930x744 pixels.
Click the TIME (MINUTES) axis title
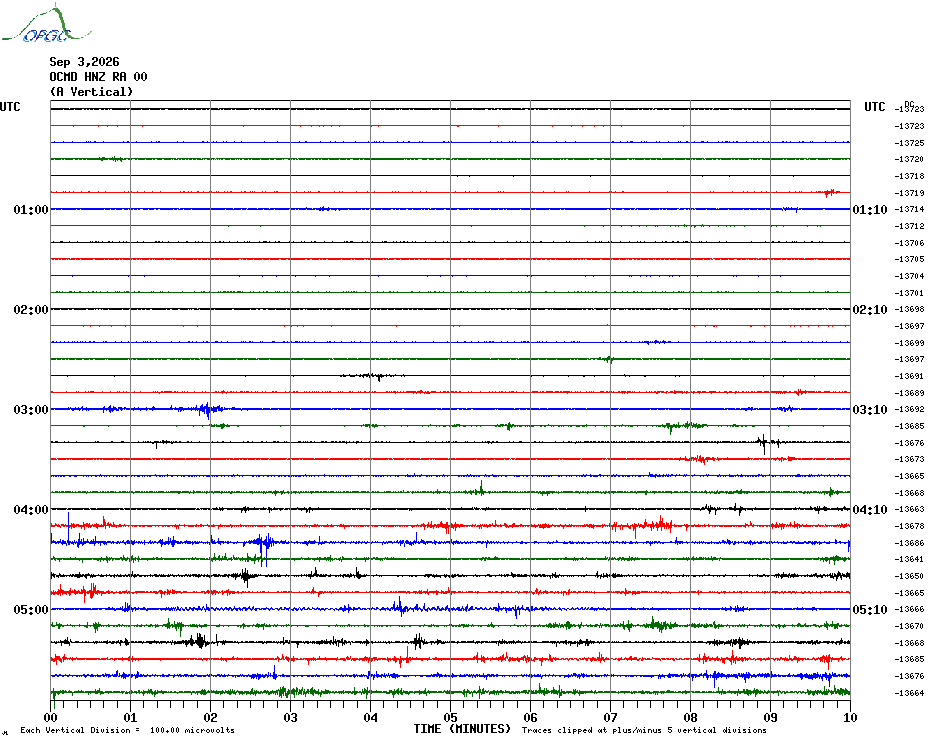pyautogui.click(x=462, y=729)
